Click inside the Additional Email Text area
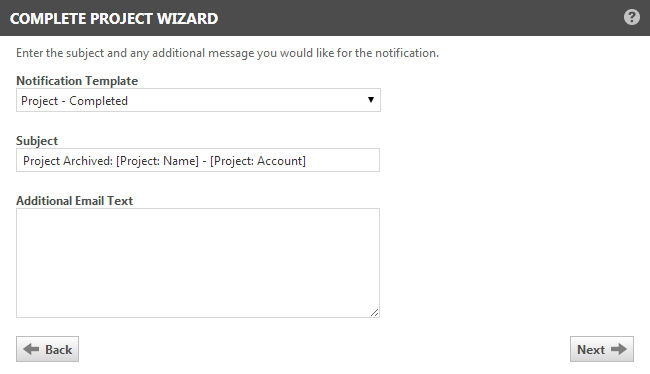Viewport: 650px width, 374px height. [198, 263]
